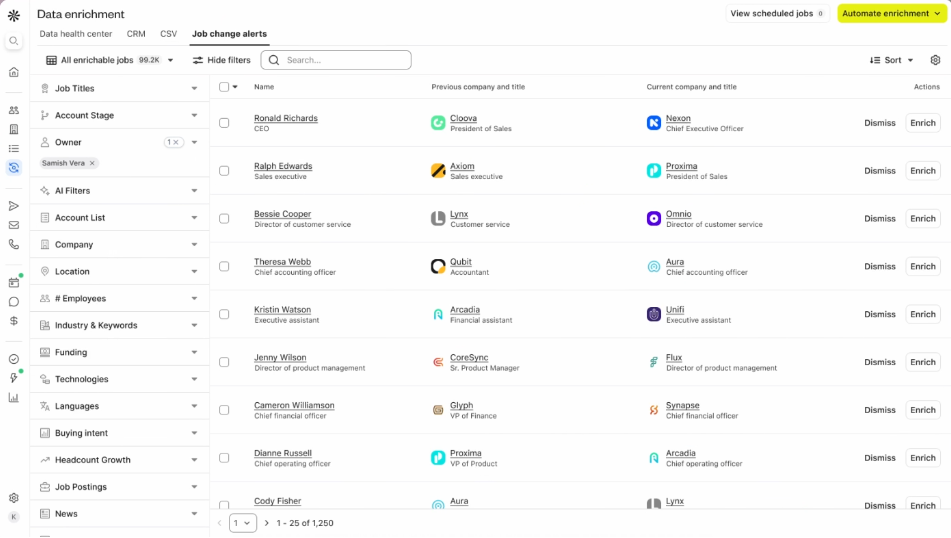Click the table settings gear near Sort

click(x=935, y=60)
